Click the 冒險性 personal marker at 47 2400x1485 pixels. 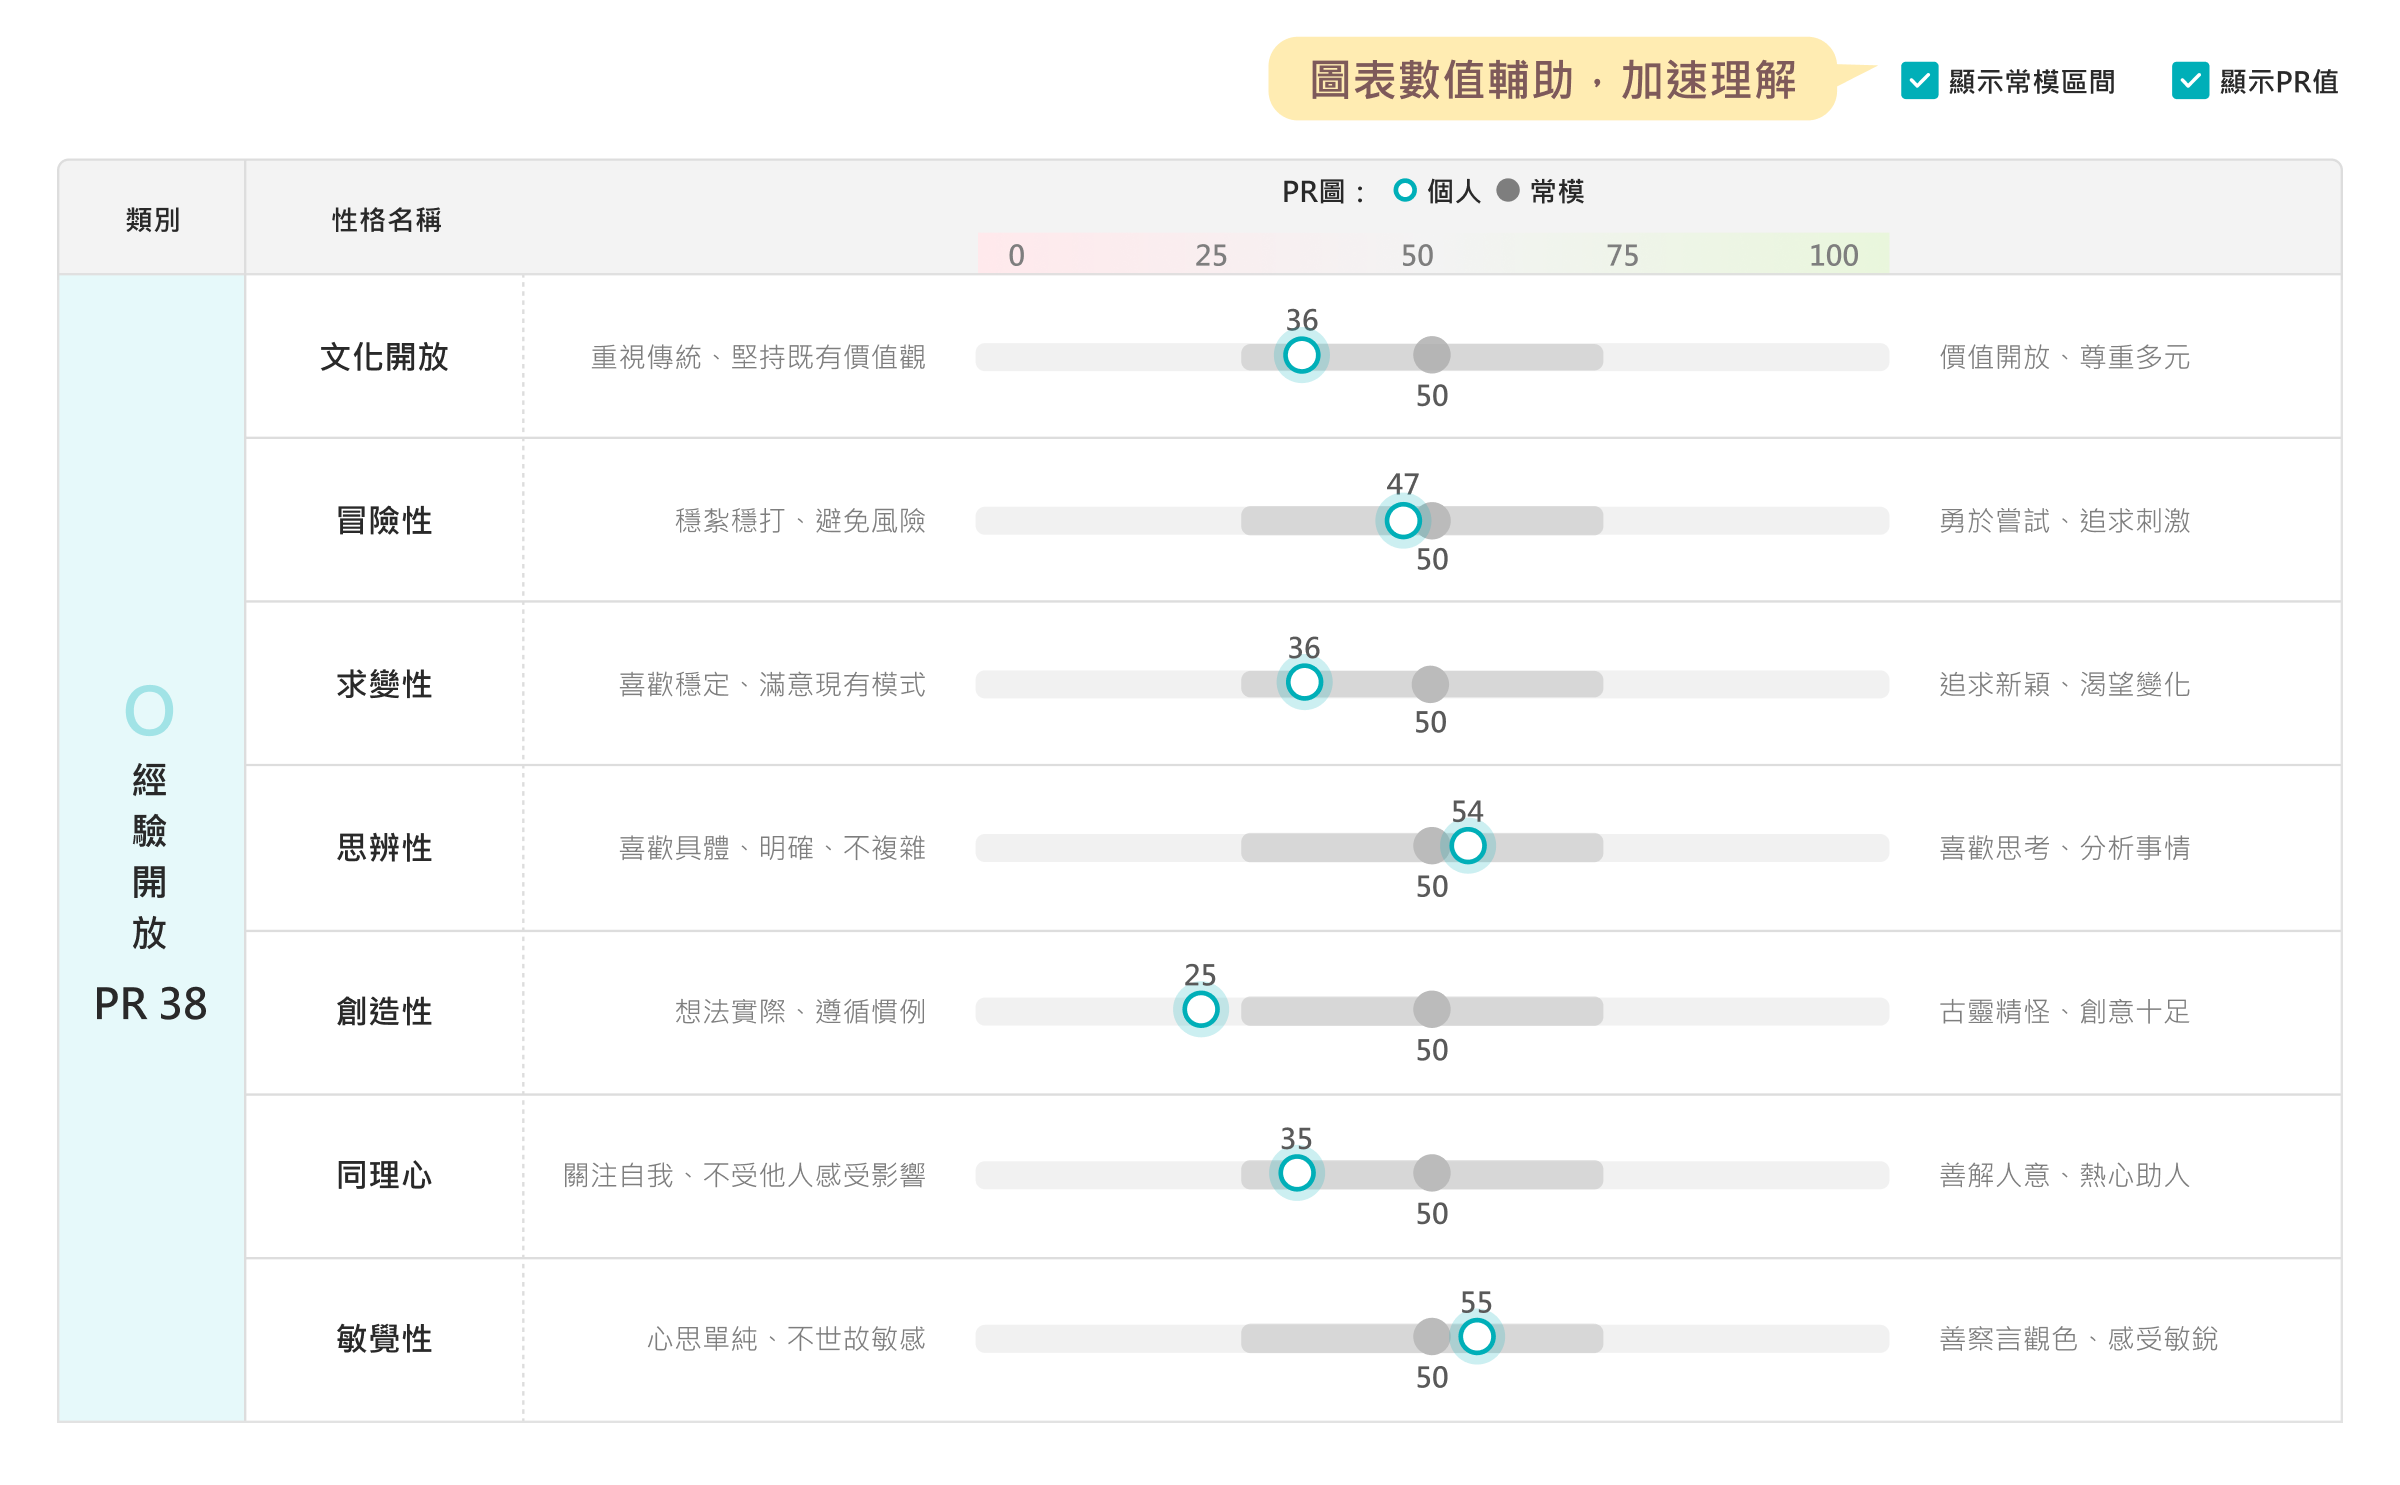[1403, 520]
